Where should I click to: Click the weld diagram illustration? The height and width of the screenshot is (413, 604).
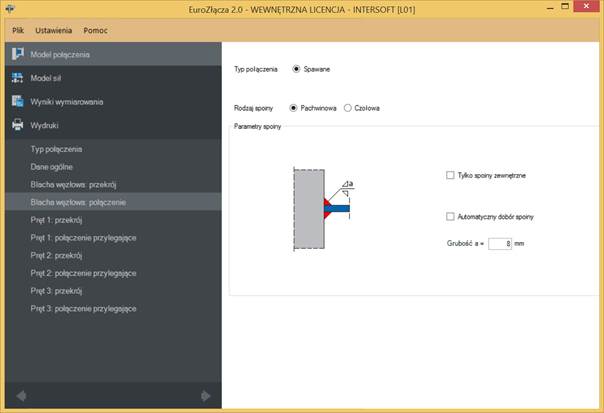[x=324, y=209]
